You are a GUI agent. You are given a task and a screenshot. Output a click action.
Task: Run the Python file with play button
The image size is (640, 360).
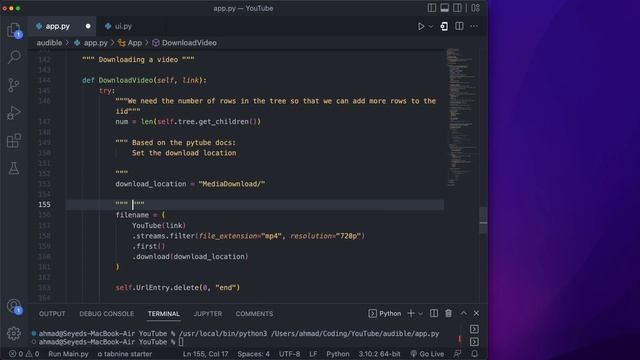tap(421, 26)
